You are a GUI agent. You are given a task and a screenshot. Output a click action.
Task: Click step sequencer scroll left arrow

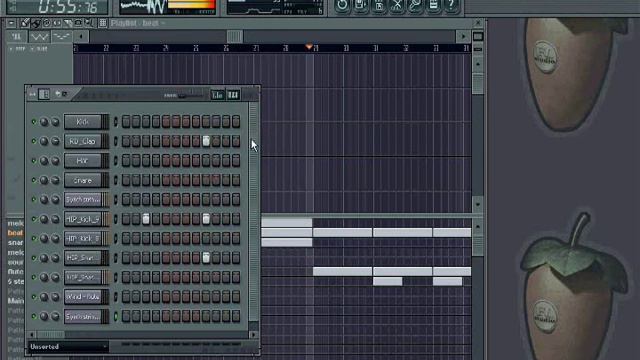[33, 335]
